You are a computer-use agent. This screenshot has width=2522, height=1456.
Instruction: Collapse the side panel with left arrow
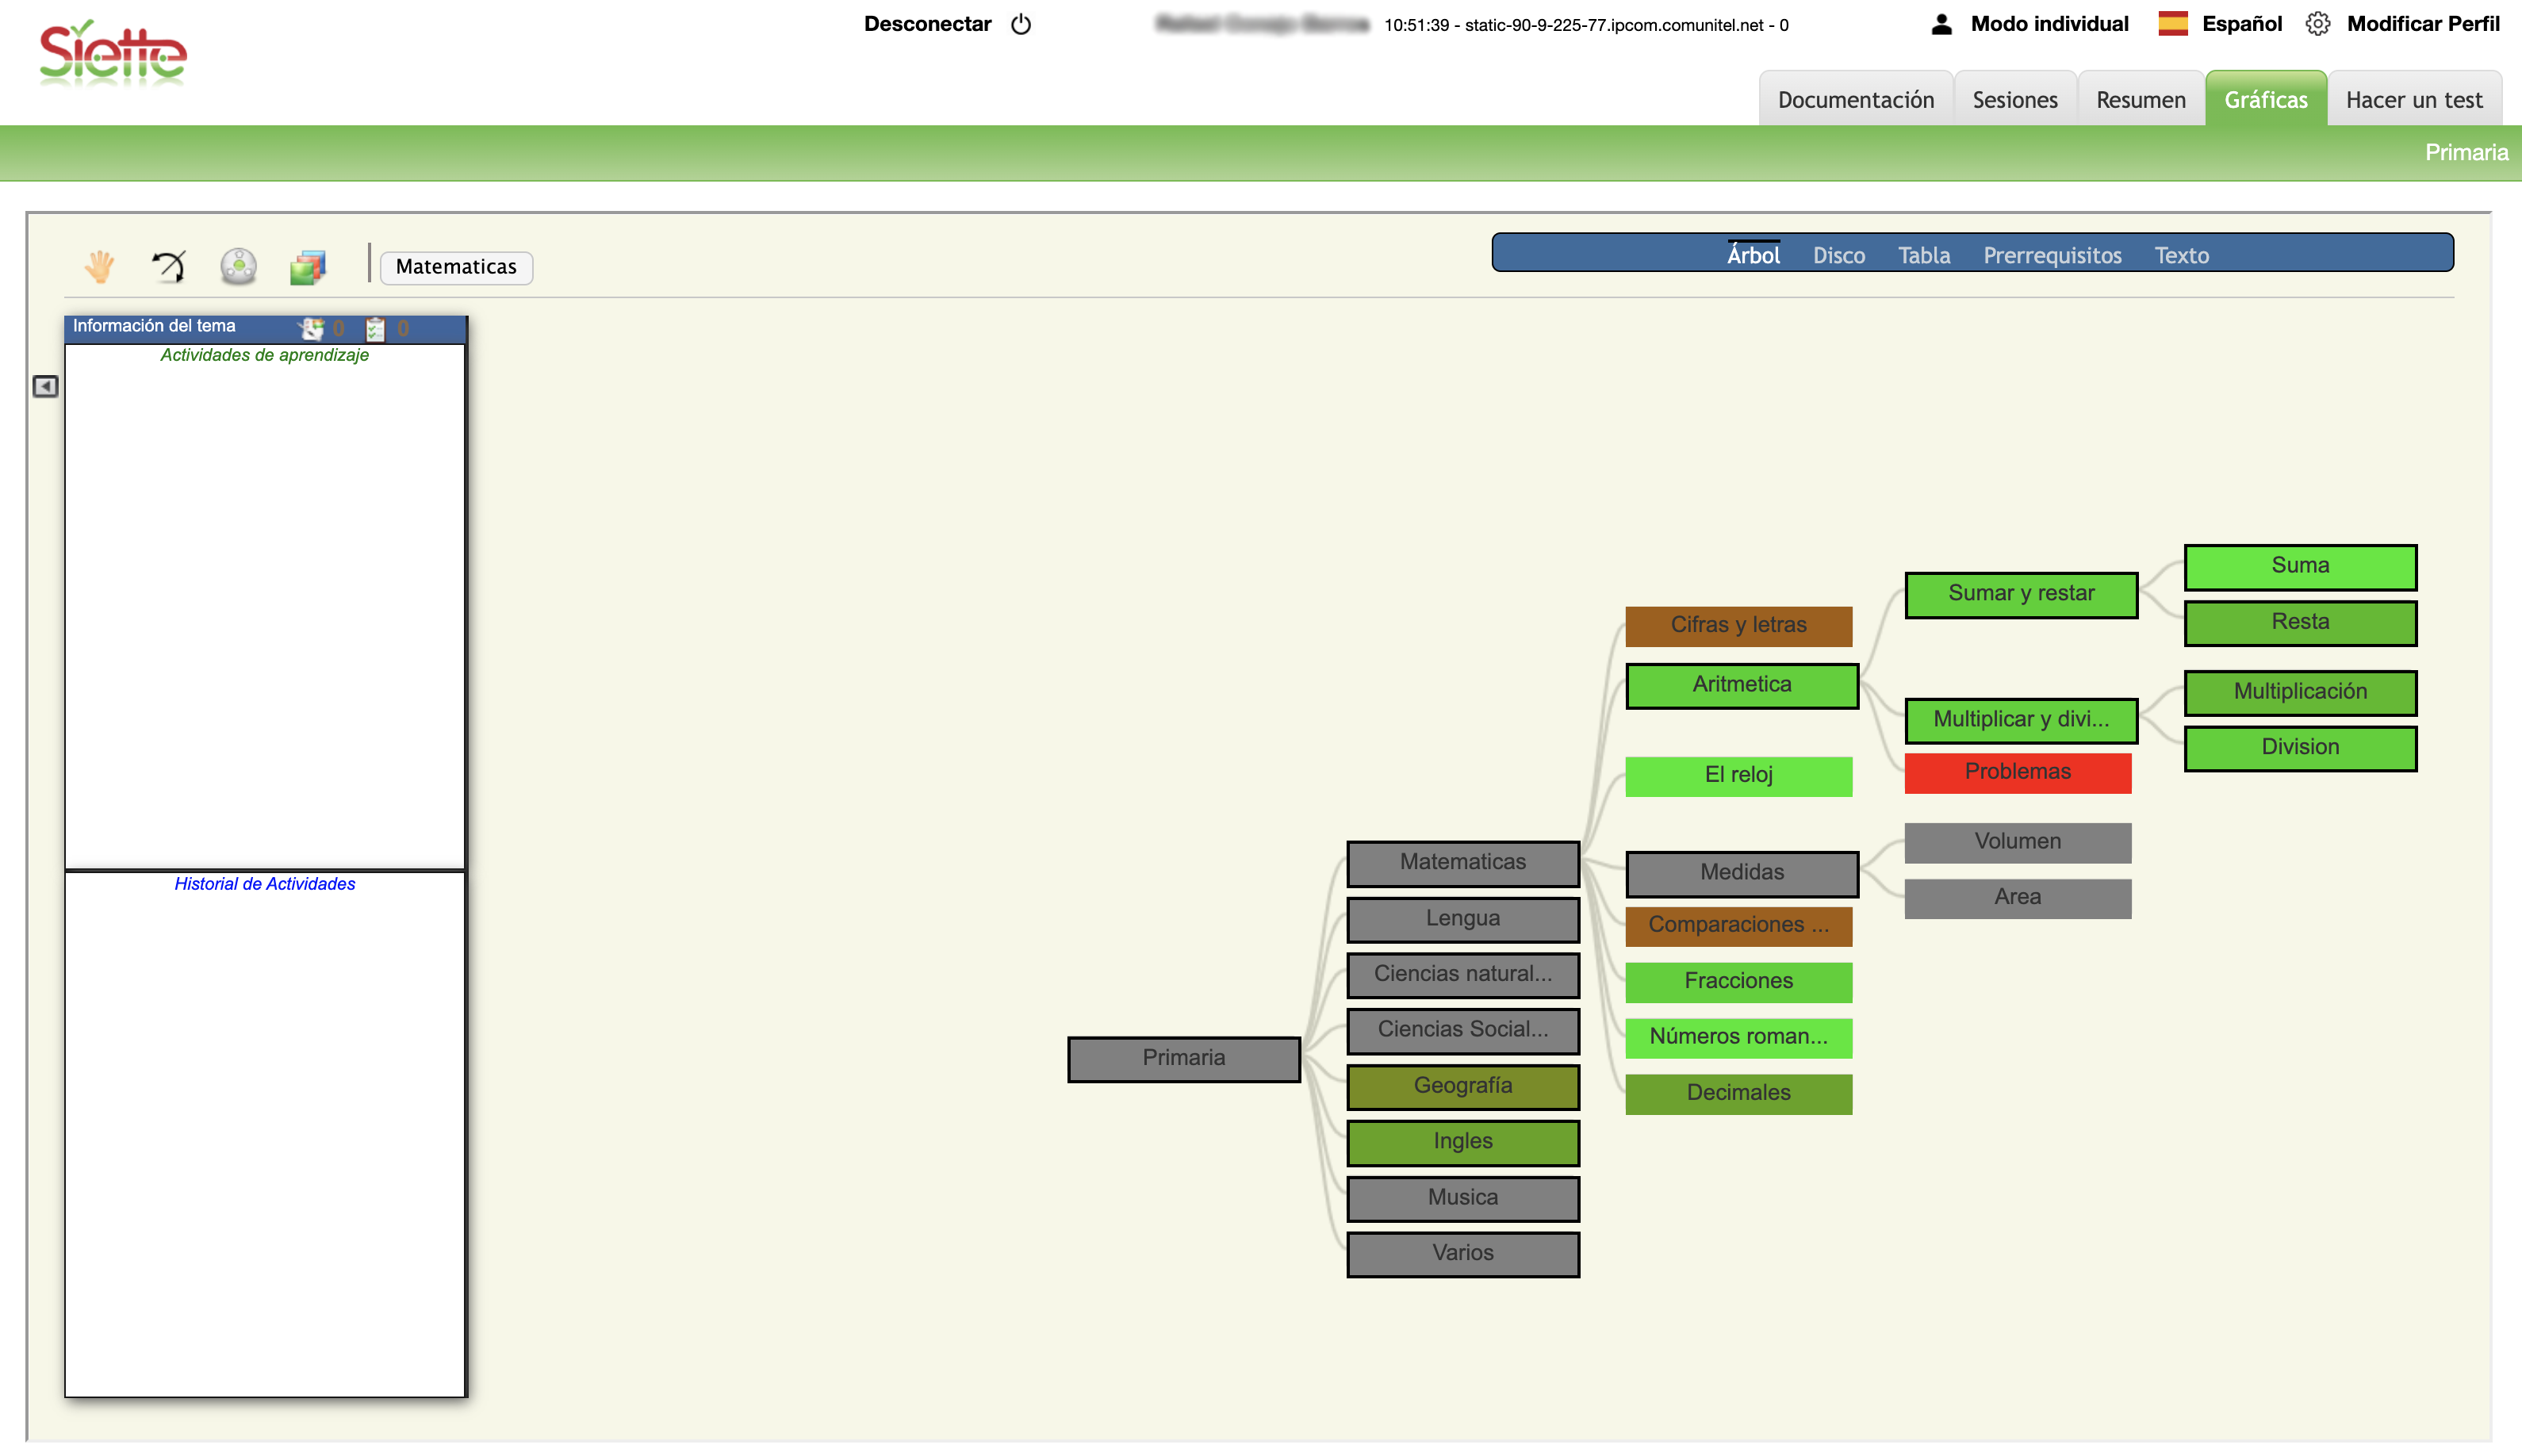click(45, 386)
